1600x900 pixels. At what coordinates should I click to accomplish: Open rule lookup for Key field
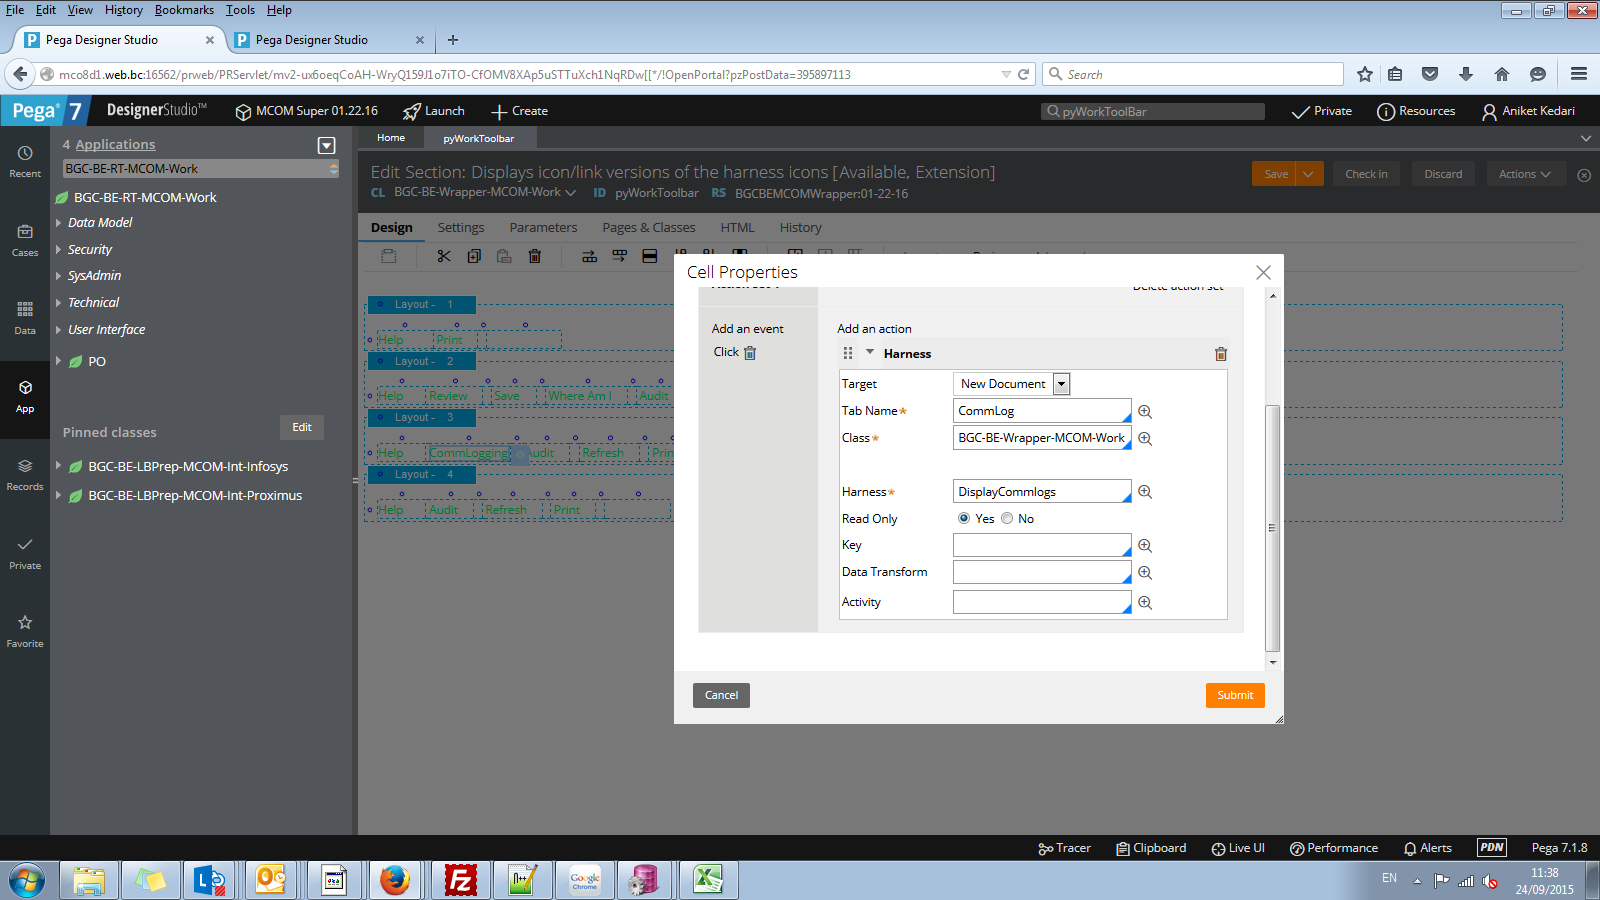pos(1145,545)
